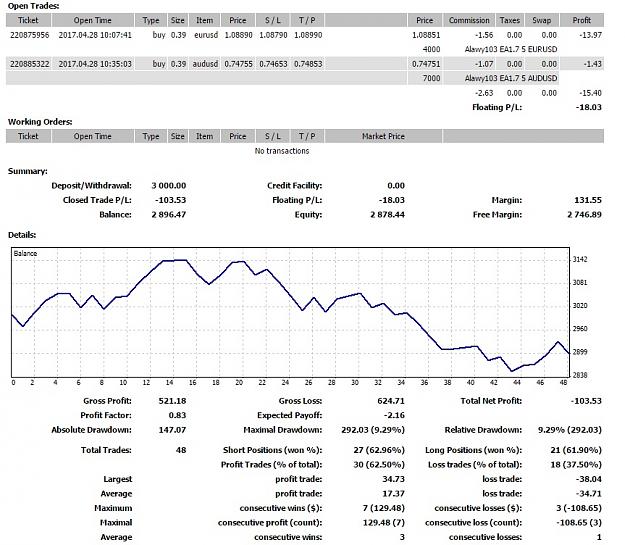Click the eurusd item cell
This screenshot has height=545, width=625.
click(x=206, y=35)
